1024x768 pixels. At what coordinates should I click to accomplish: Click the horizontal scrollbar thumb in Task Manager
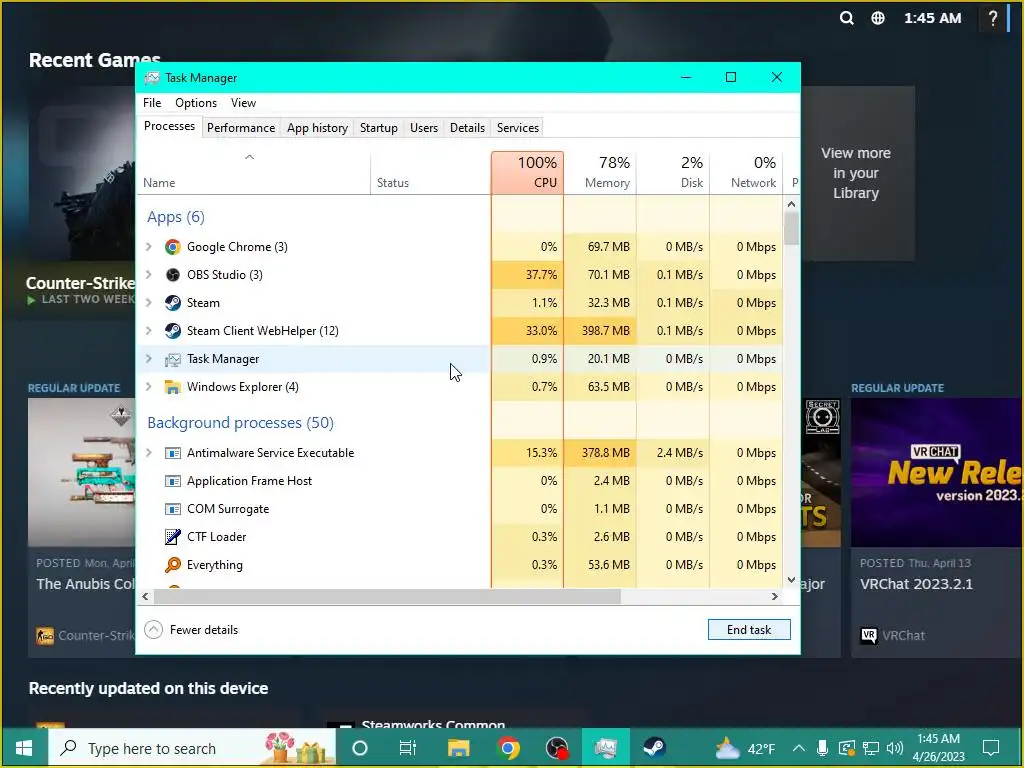(387, 596)
